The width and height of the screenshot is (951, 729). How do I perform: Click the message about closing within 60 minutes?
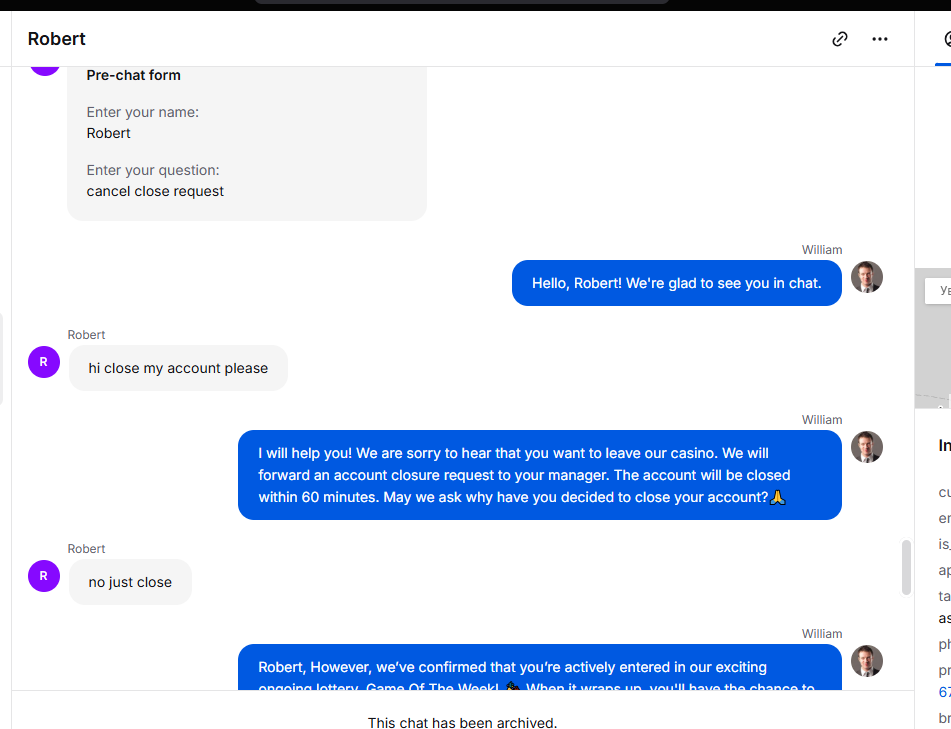540,475
